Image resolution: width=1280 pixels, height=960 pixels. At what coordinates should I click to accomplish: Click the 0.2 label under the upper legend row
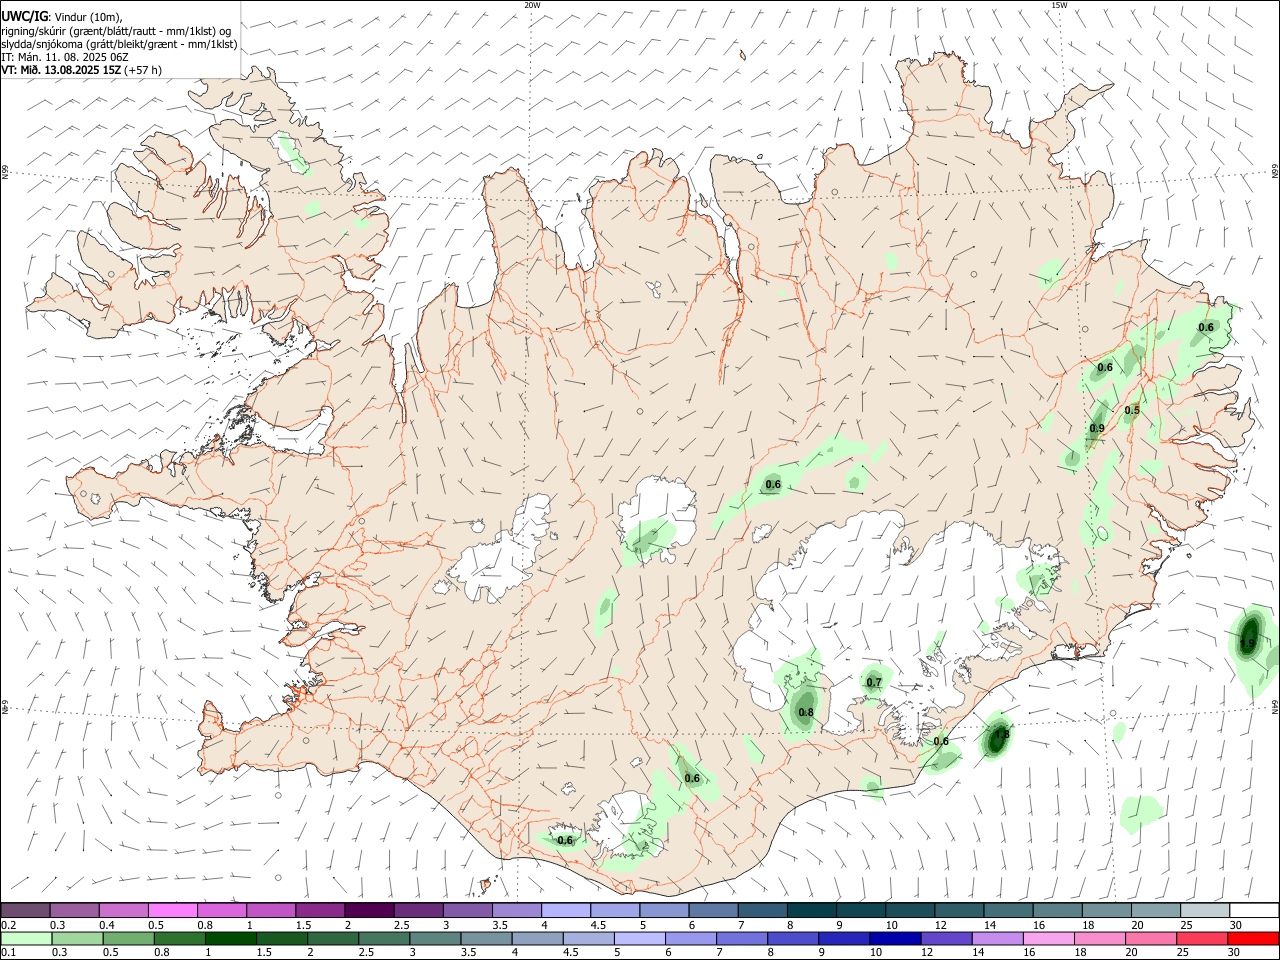click(8, 925)
